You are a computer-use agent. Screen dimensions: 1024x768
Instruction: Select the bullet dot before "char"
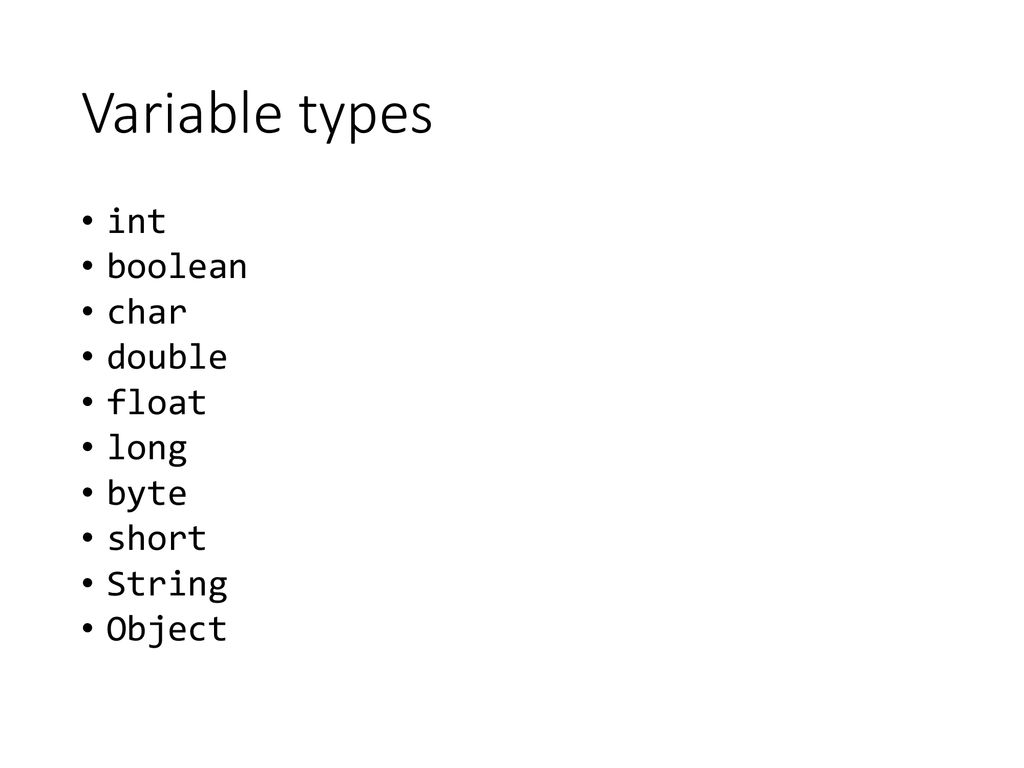pos(88,312)
